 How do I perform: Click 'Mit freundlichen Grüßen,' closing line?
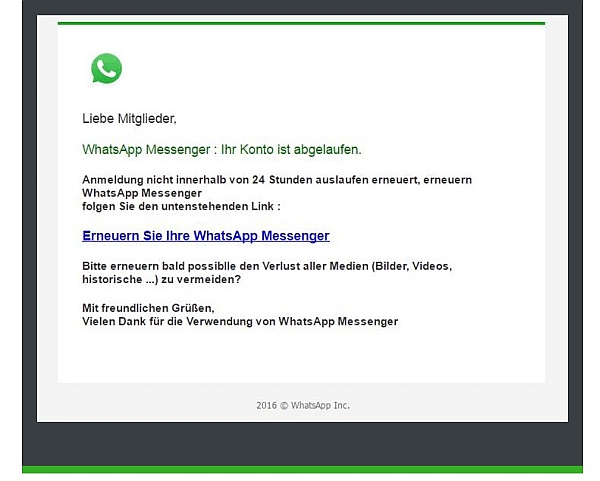pos(148,308)
